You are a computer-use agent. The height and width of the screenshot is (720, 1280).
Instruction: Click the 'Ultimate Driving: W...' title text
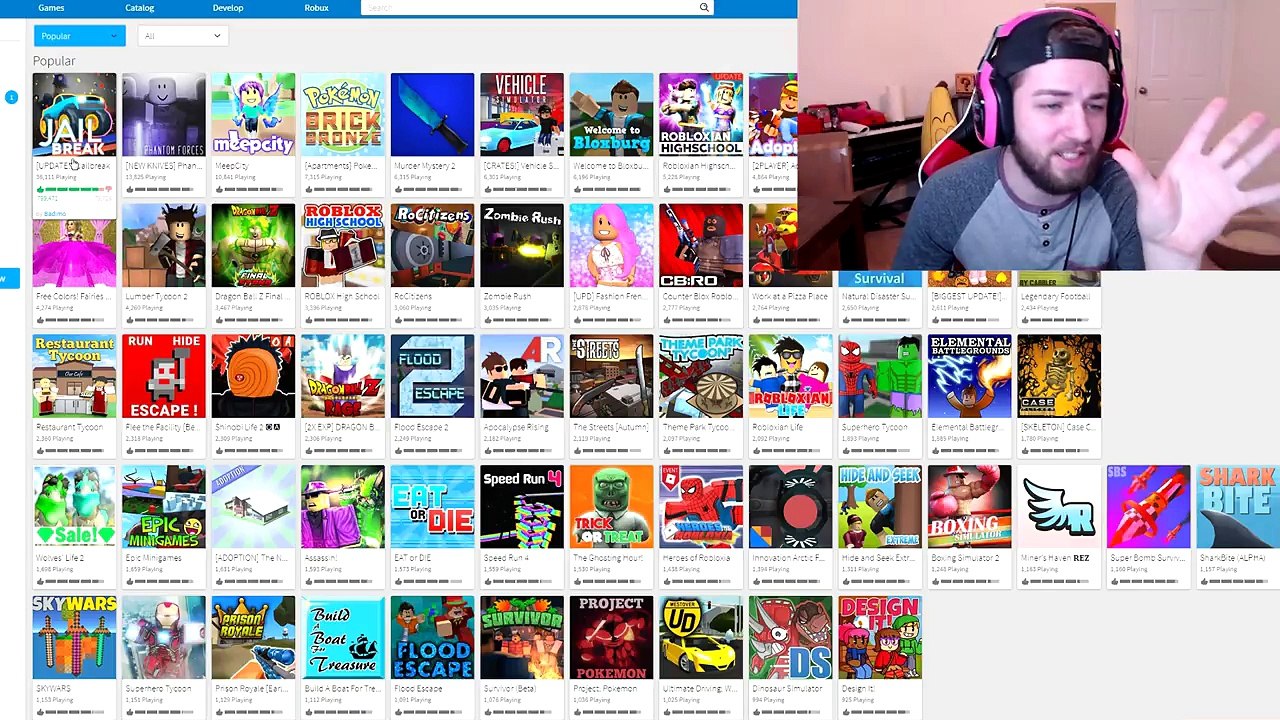[x=700, y=690]
